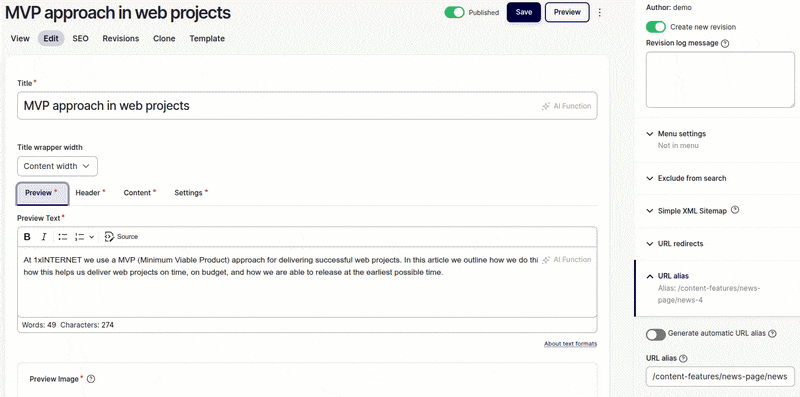Switch to the Settings field group tab
This screenshot has width=800, height=397.
click(191, 193)
